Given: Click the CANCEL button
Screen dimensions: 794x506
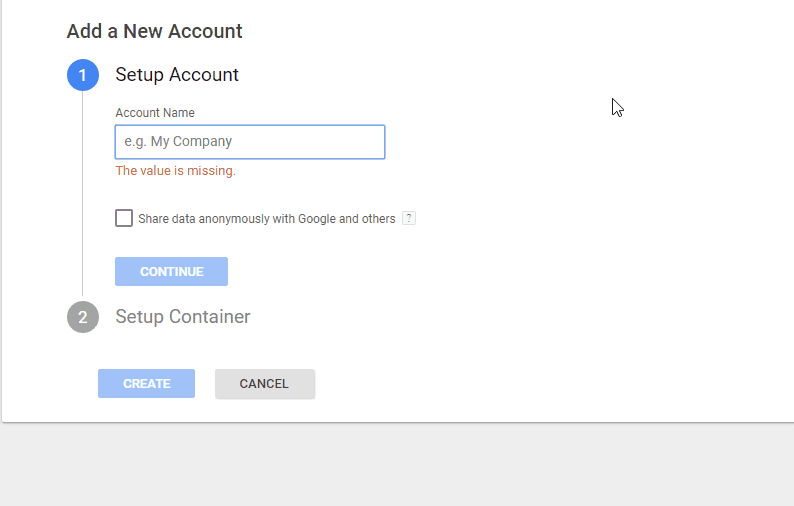Looking at the screenshot, I should click(x=265, y=383).
